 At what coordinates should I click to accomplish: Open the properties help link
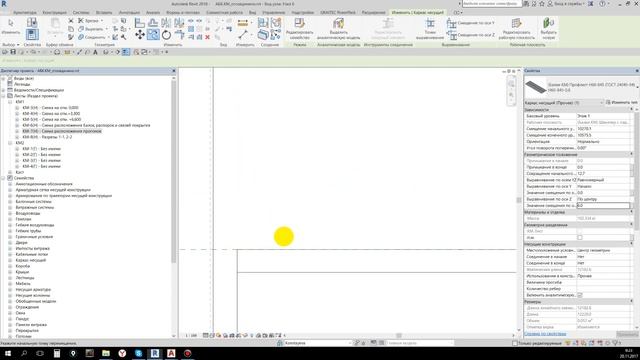545,334
